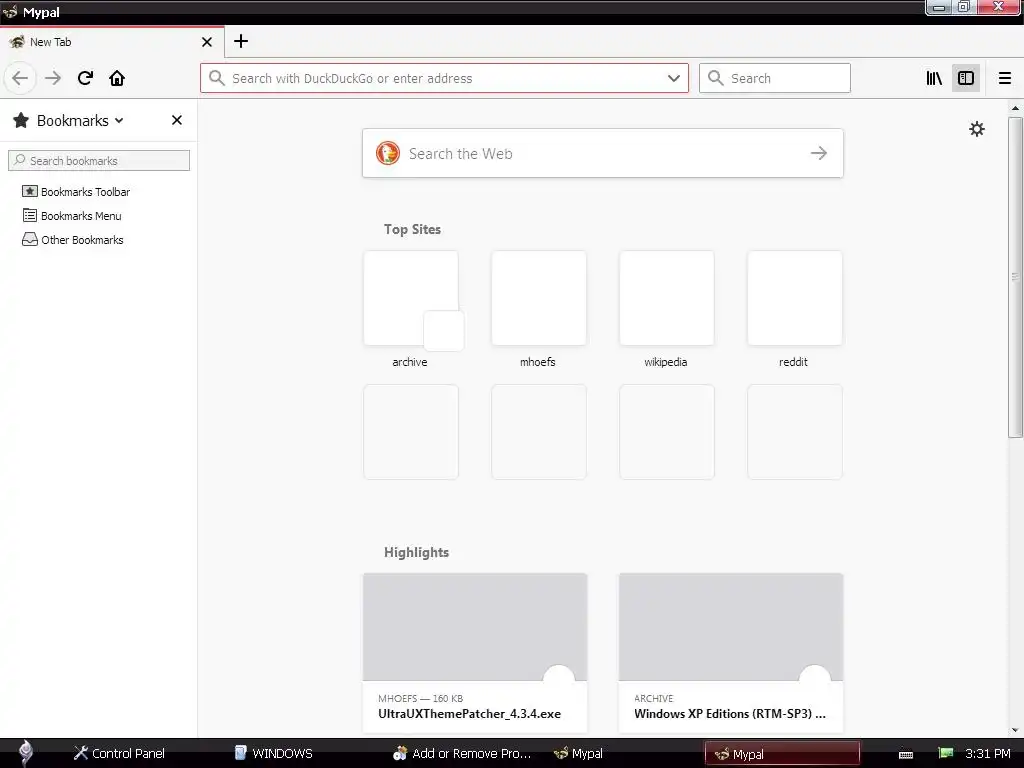The image size is (1024, 768).
Task: Open the hamburger application menu
Action: [x=1004, y=78]
